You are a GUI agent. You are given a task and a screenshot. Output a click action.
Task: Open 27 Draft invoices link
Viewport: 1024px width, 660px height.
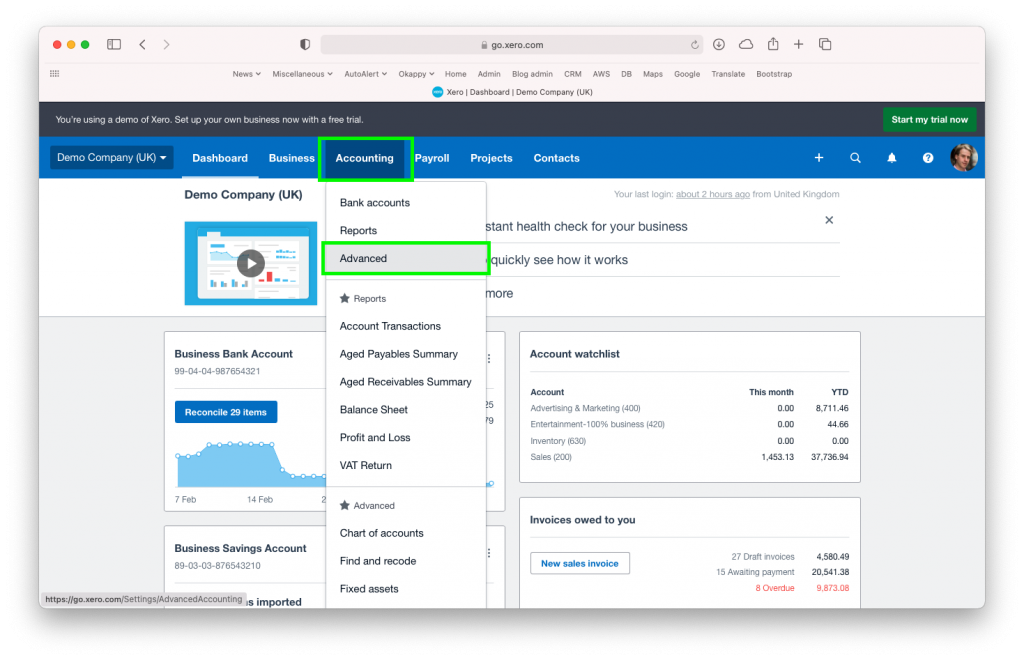pos(763,557)
